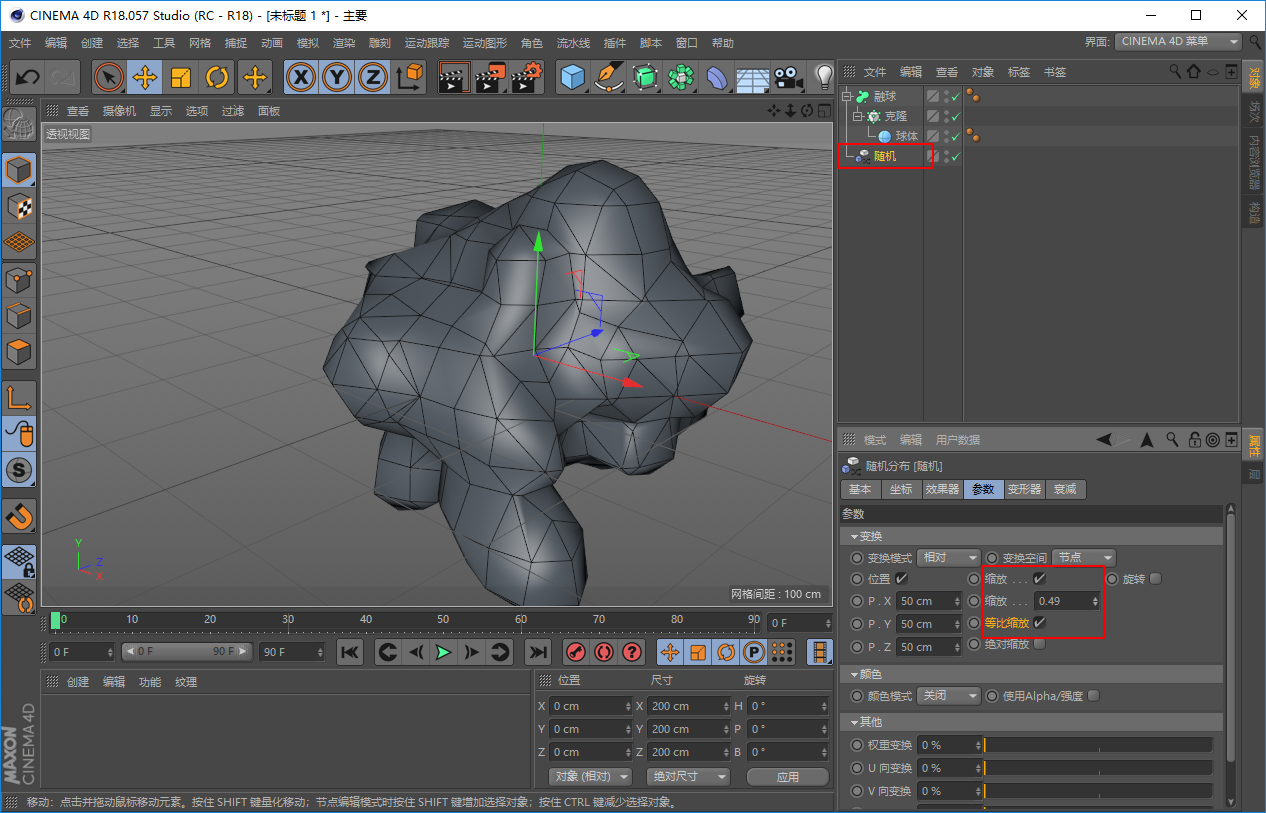Open viewport 摄像机 menu
This screenshot has height=813, width=1266.
tap(119, 111)
